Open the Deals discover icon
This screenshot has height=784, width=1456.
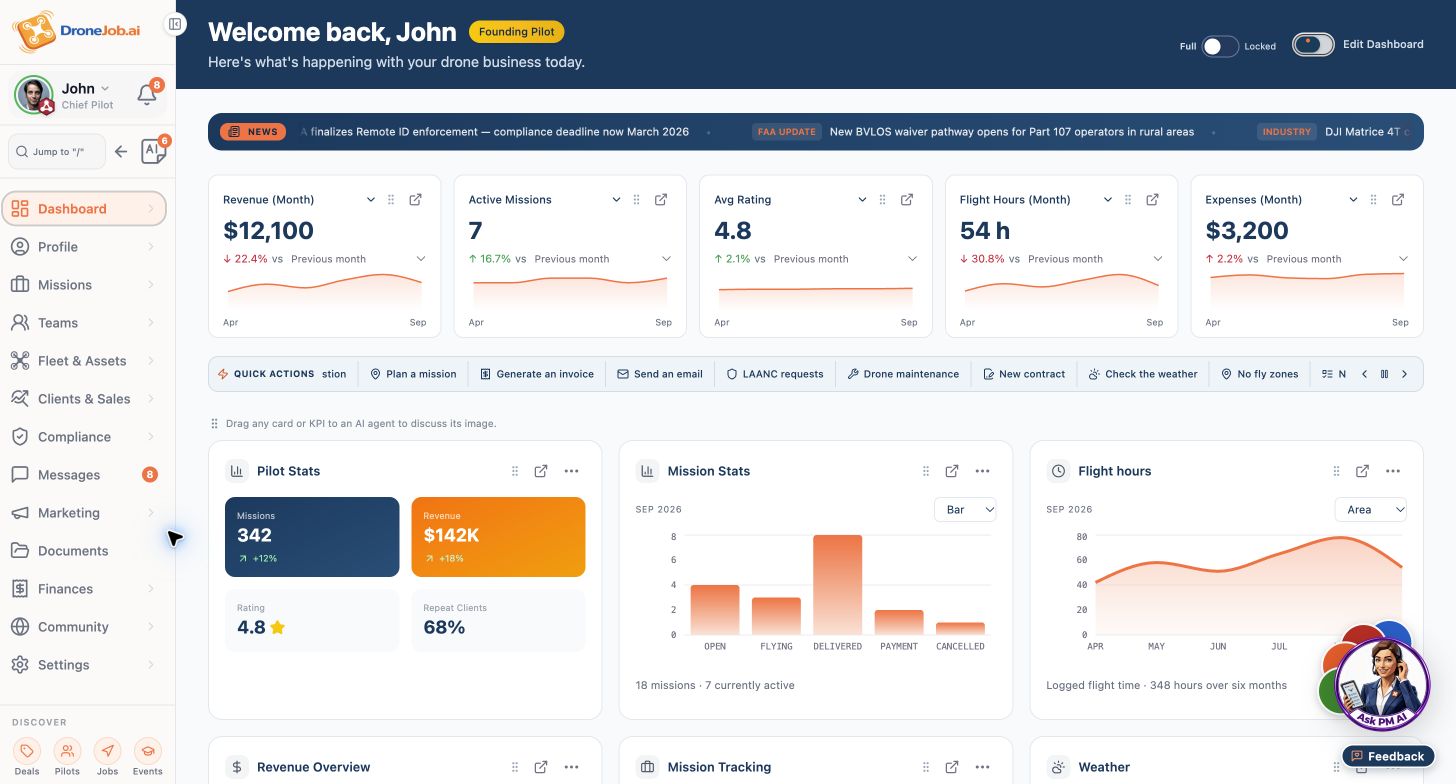(27, 751)
